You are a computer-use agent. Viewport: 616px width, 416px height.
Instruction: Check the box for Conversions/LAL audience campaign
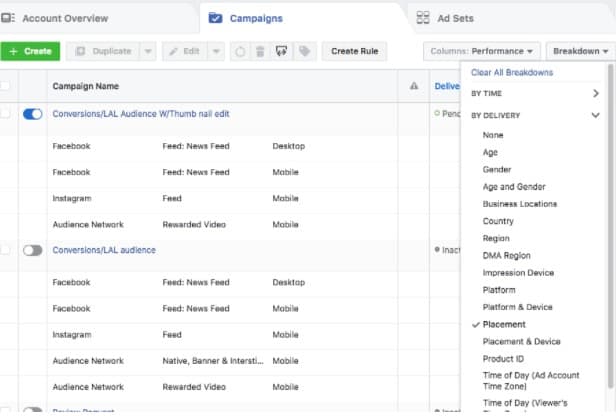point(5,250)
